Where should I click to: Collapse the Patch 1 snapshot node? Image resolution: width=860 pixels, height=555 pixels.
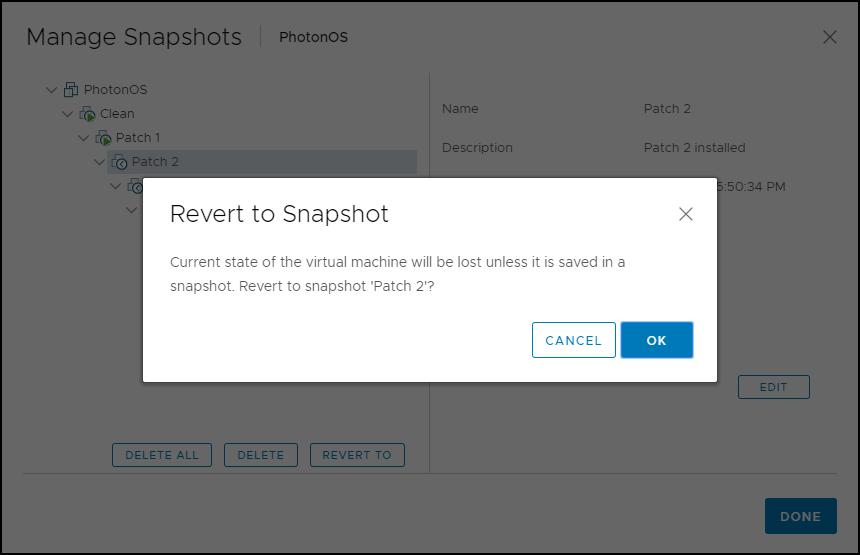coord(84,138)
